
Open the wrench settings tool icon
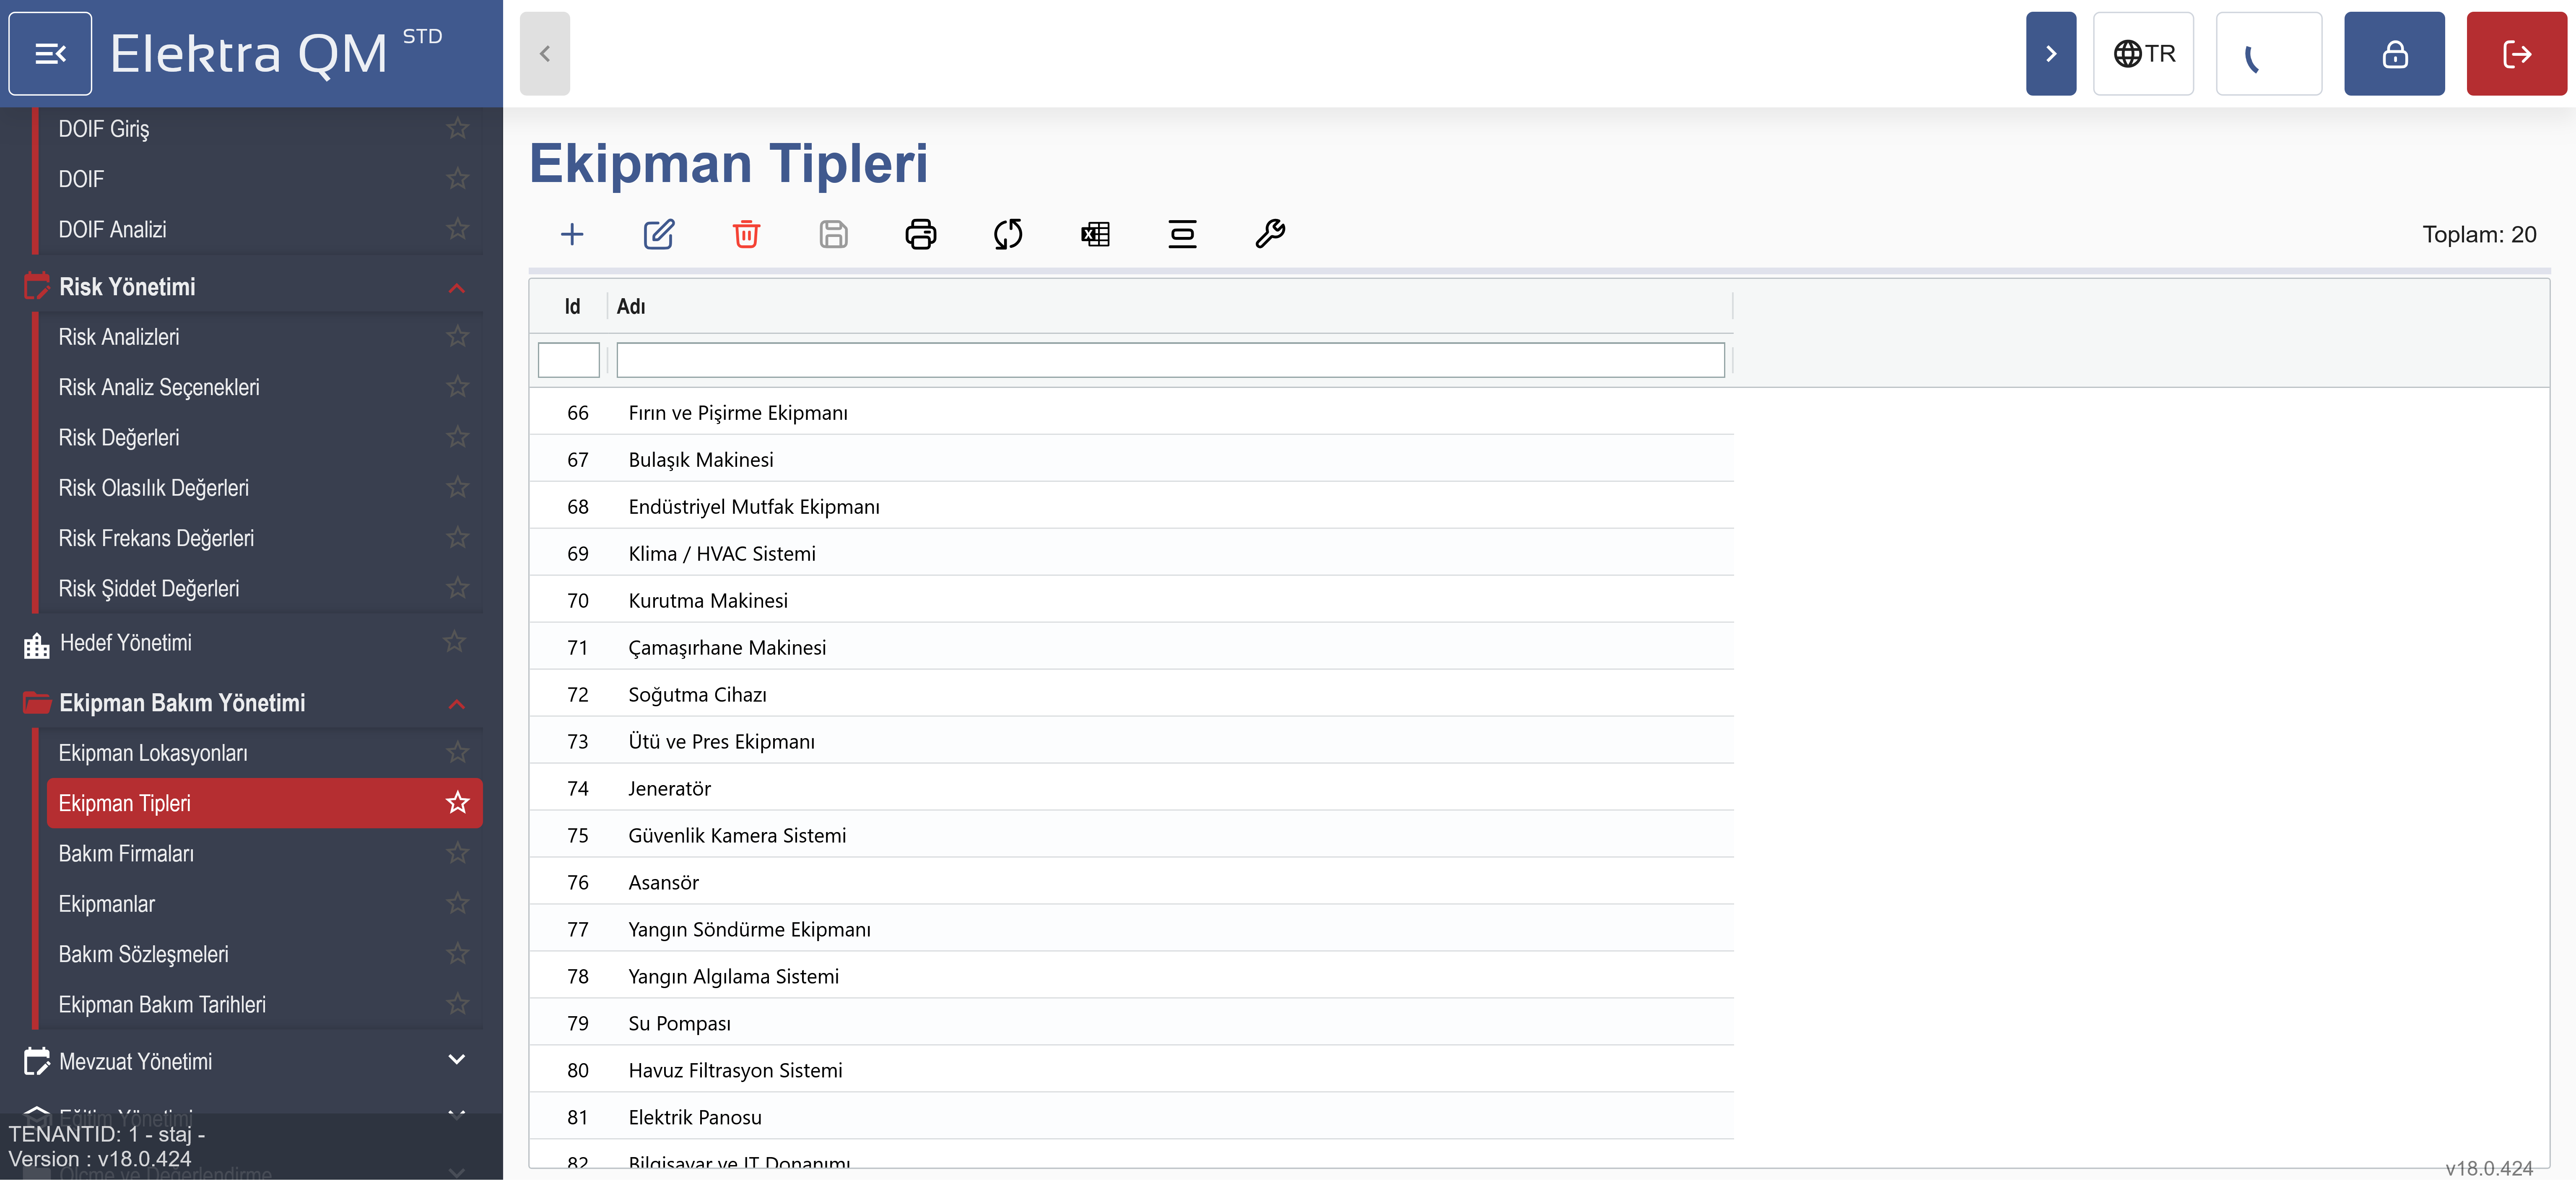[1270, 235]
